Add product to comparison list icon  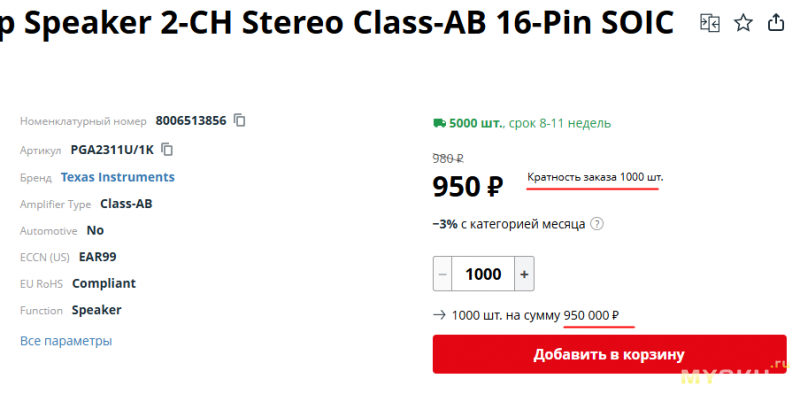(710, 23)
